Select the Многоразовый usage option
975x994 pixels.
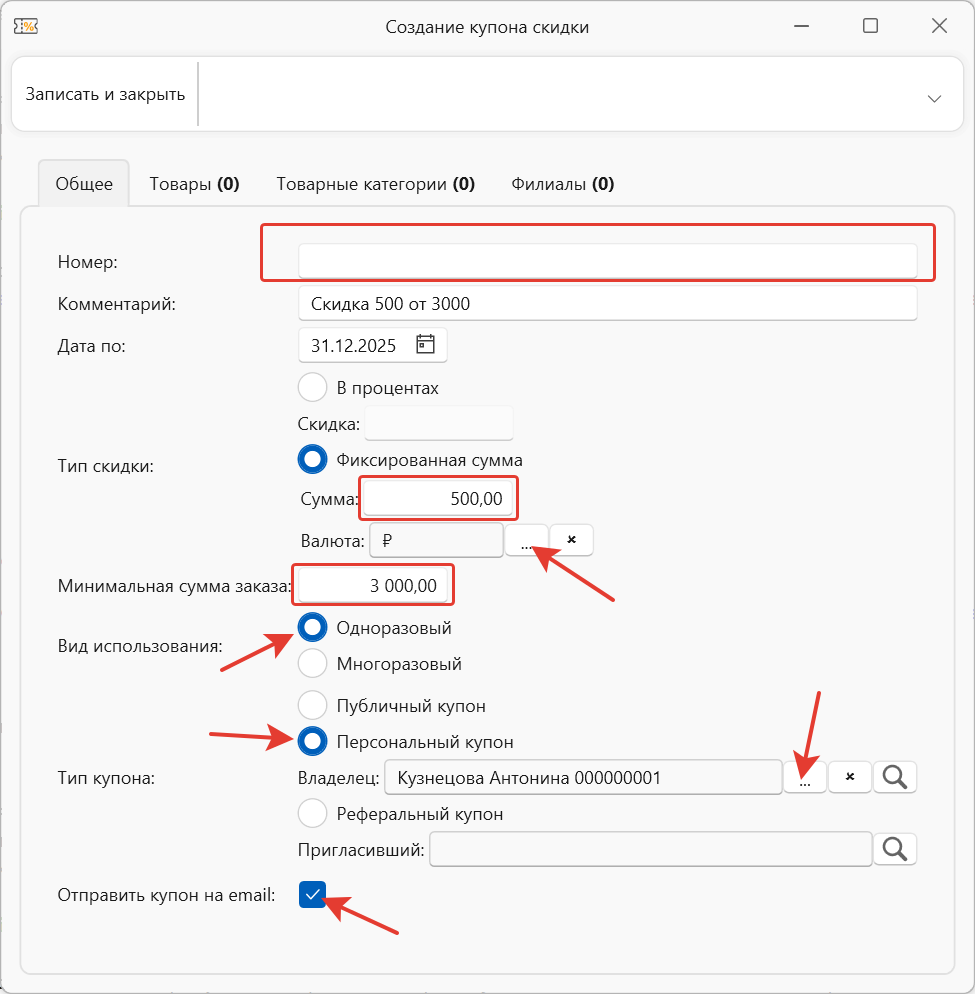pos(313,663)
